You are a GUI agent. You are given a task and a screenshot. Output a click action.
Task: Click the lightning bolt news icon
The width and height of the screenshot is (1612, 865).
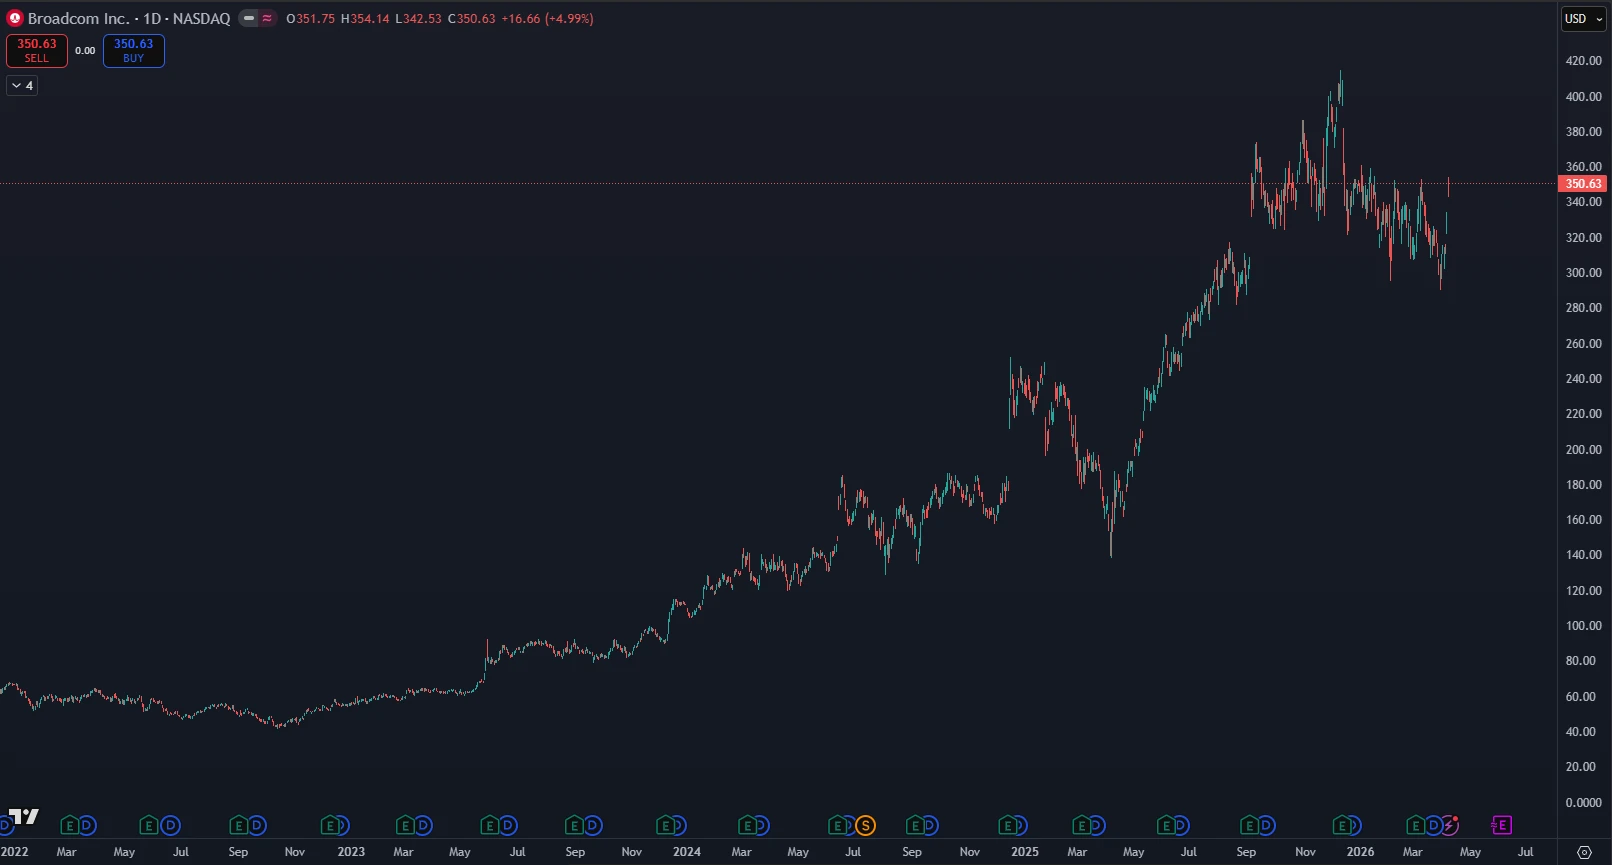point(1450,825)
